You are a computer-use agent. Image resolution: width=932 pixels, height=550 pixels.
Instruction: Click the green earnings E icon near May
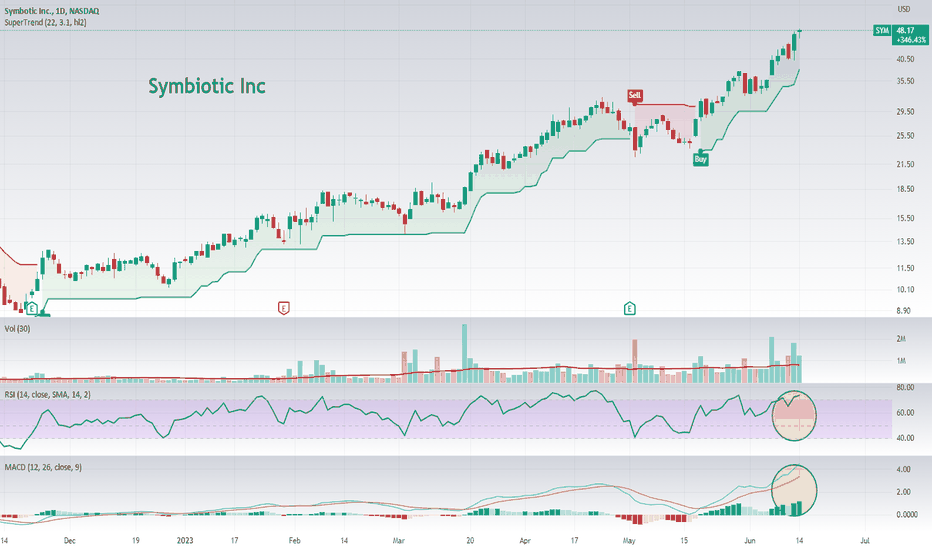tap(629, 308)
